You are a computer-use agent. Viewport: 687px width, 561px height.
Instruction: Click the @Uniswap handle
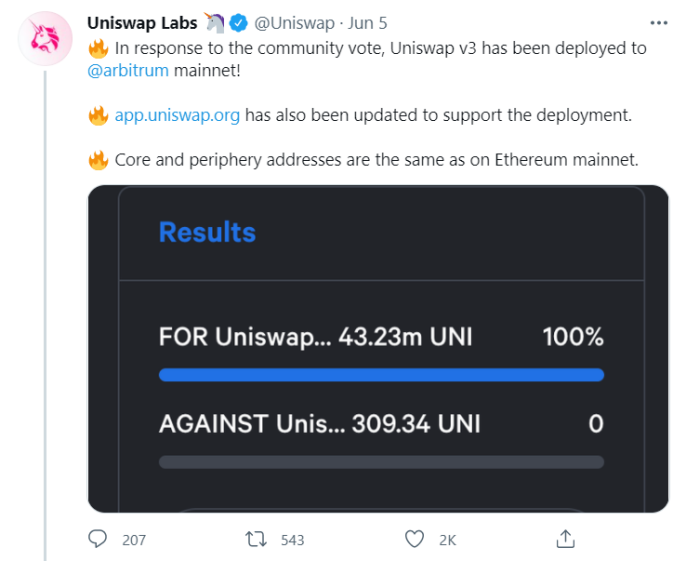click(x=294, y=23)
